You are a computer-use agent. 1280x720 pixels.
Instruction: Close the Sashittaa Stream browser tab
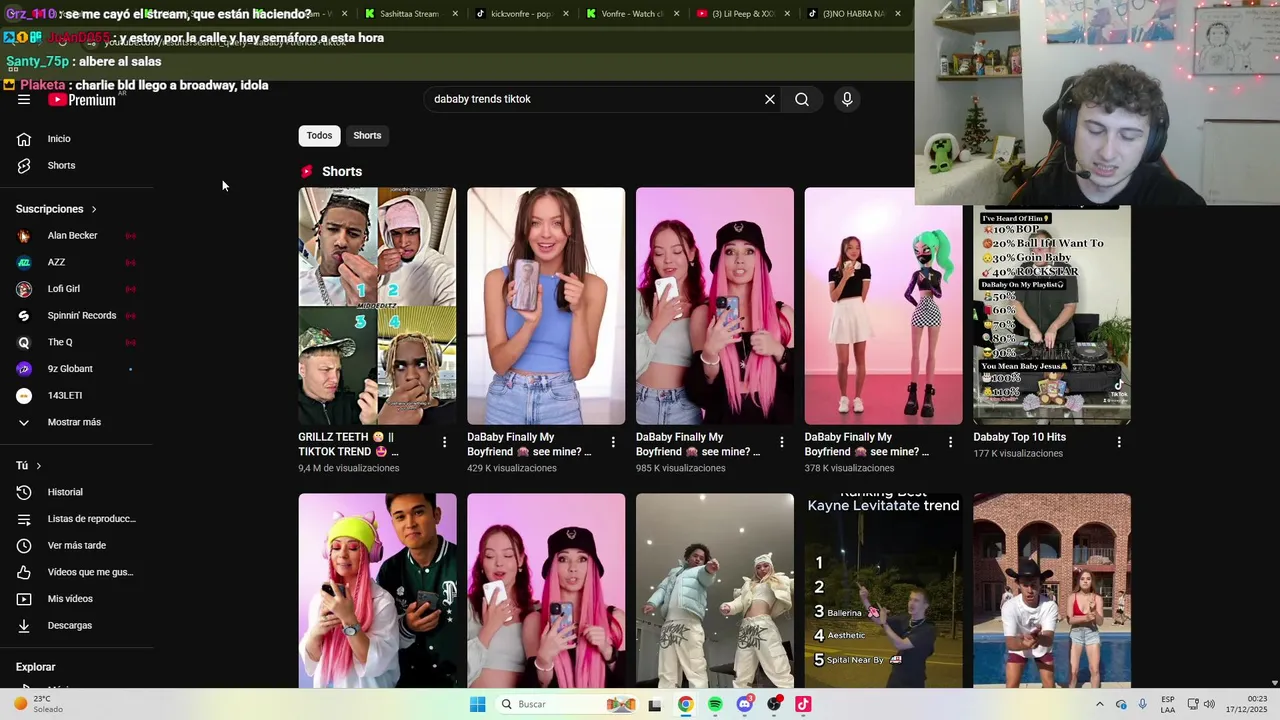pyautogui.click(x=455, y=14)
